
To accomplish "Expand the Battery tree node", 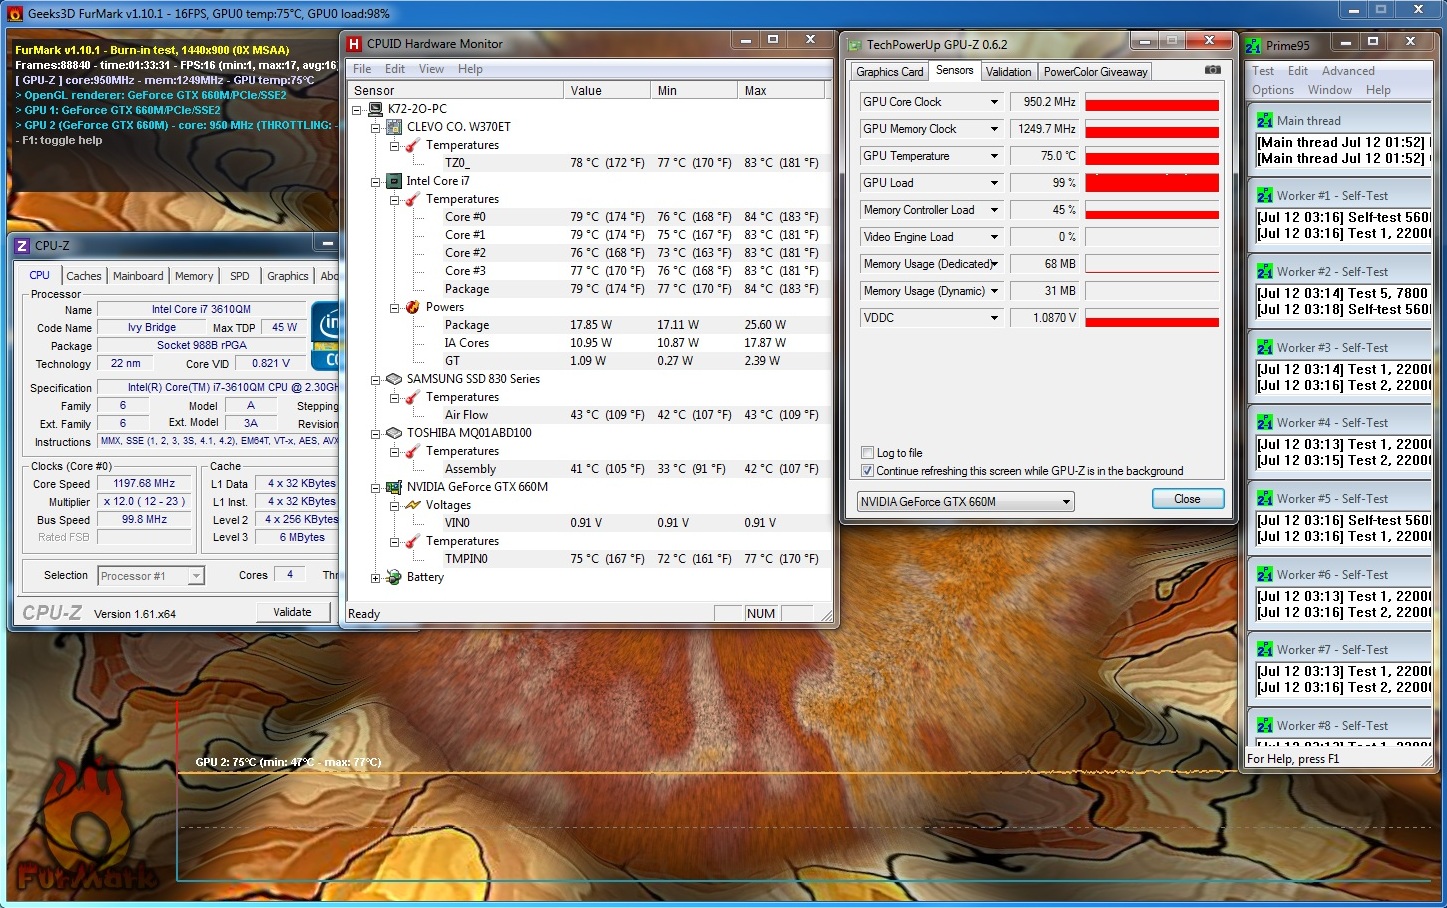I will pos(375,577).
